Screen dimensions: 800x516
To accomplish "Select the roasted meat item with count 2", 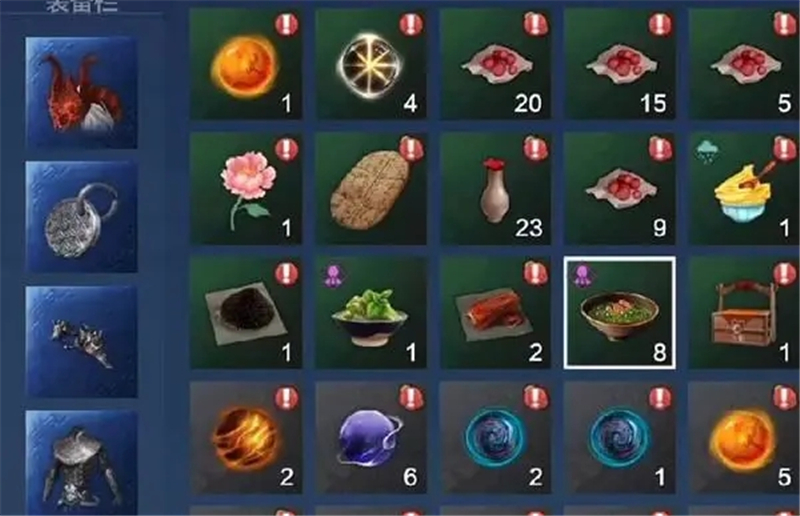I will 495,313.
